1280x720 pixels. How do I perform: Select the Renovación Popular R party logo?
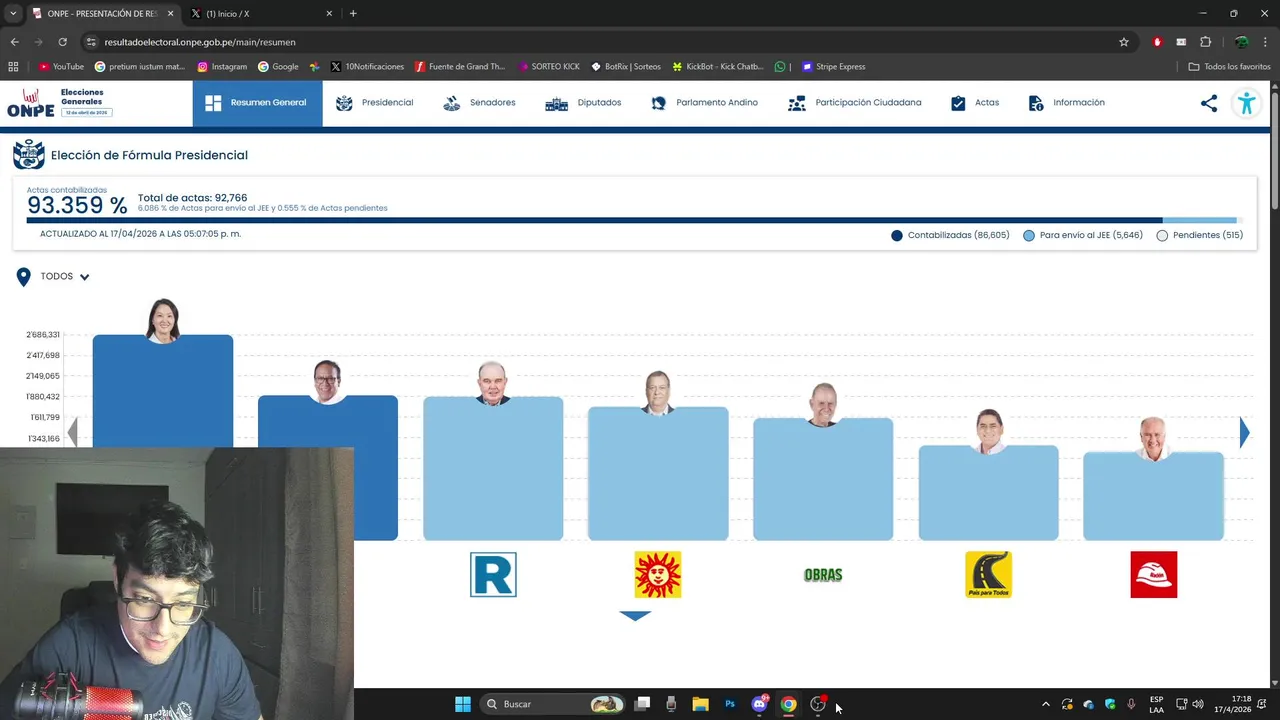point(493,575)
